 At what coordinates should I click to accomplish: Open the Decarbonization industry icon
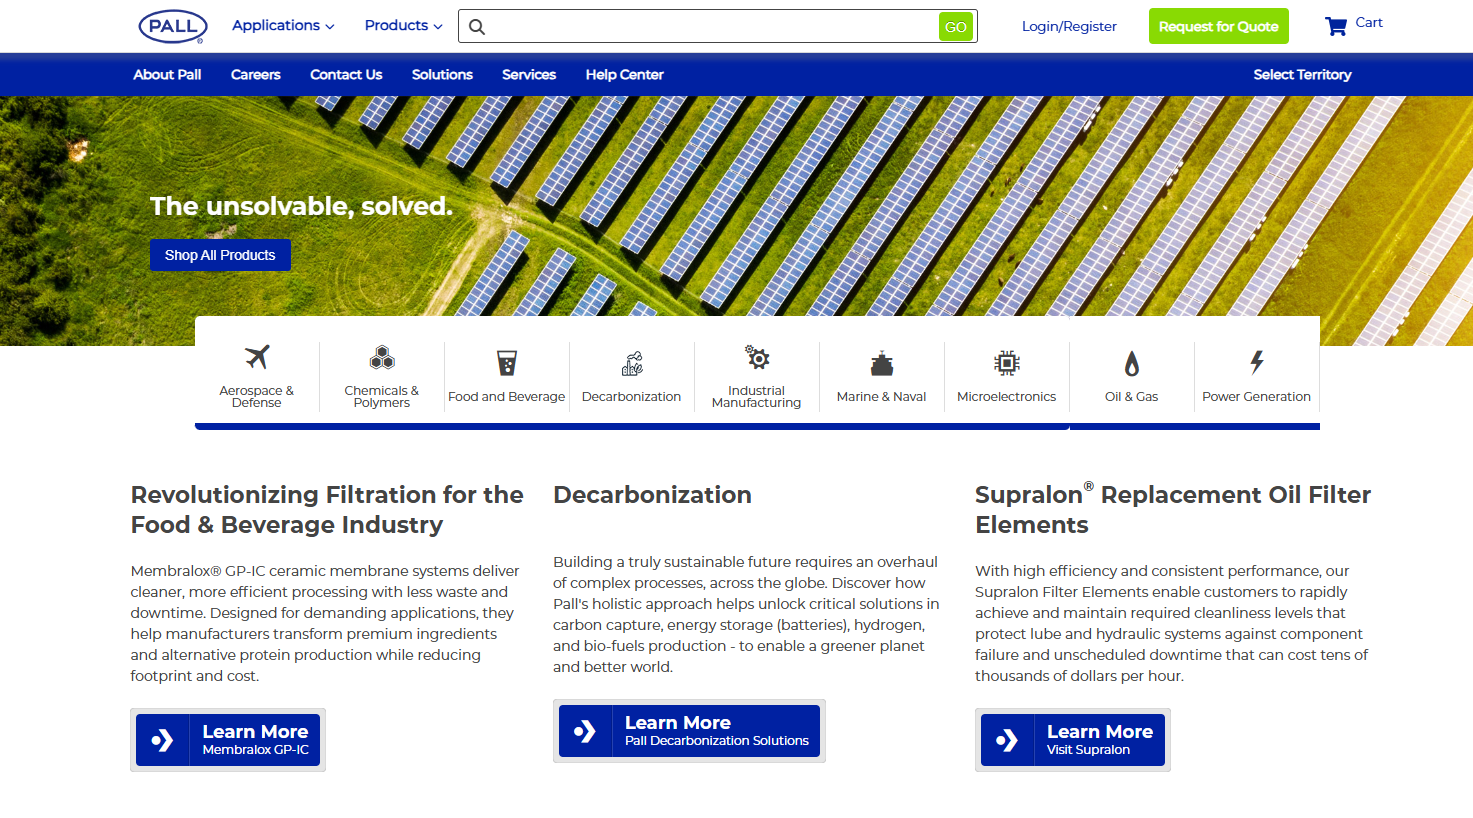[632, 363]
